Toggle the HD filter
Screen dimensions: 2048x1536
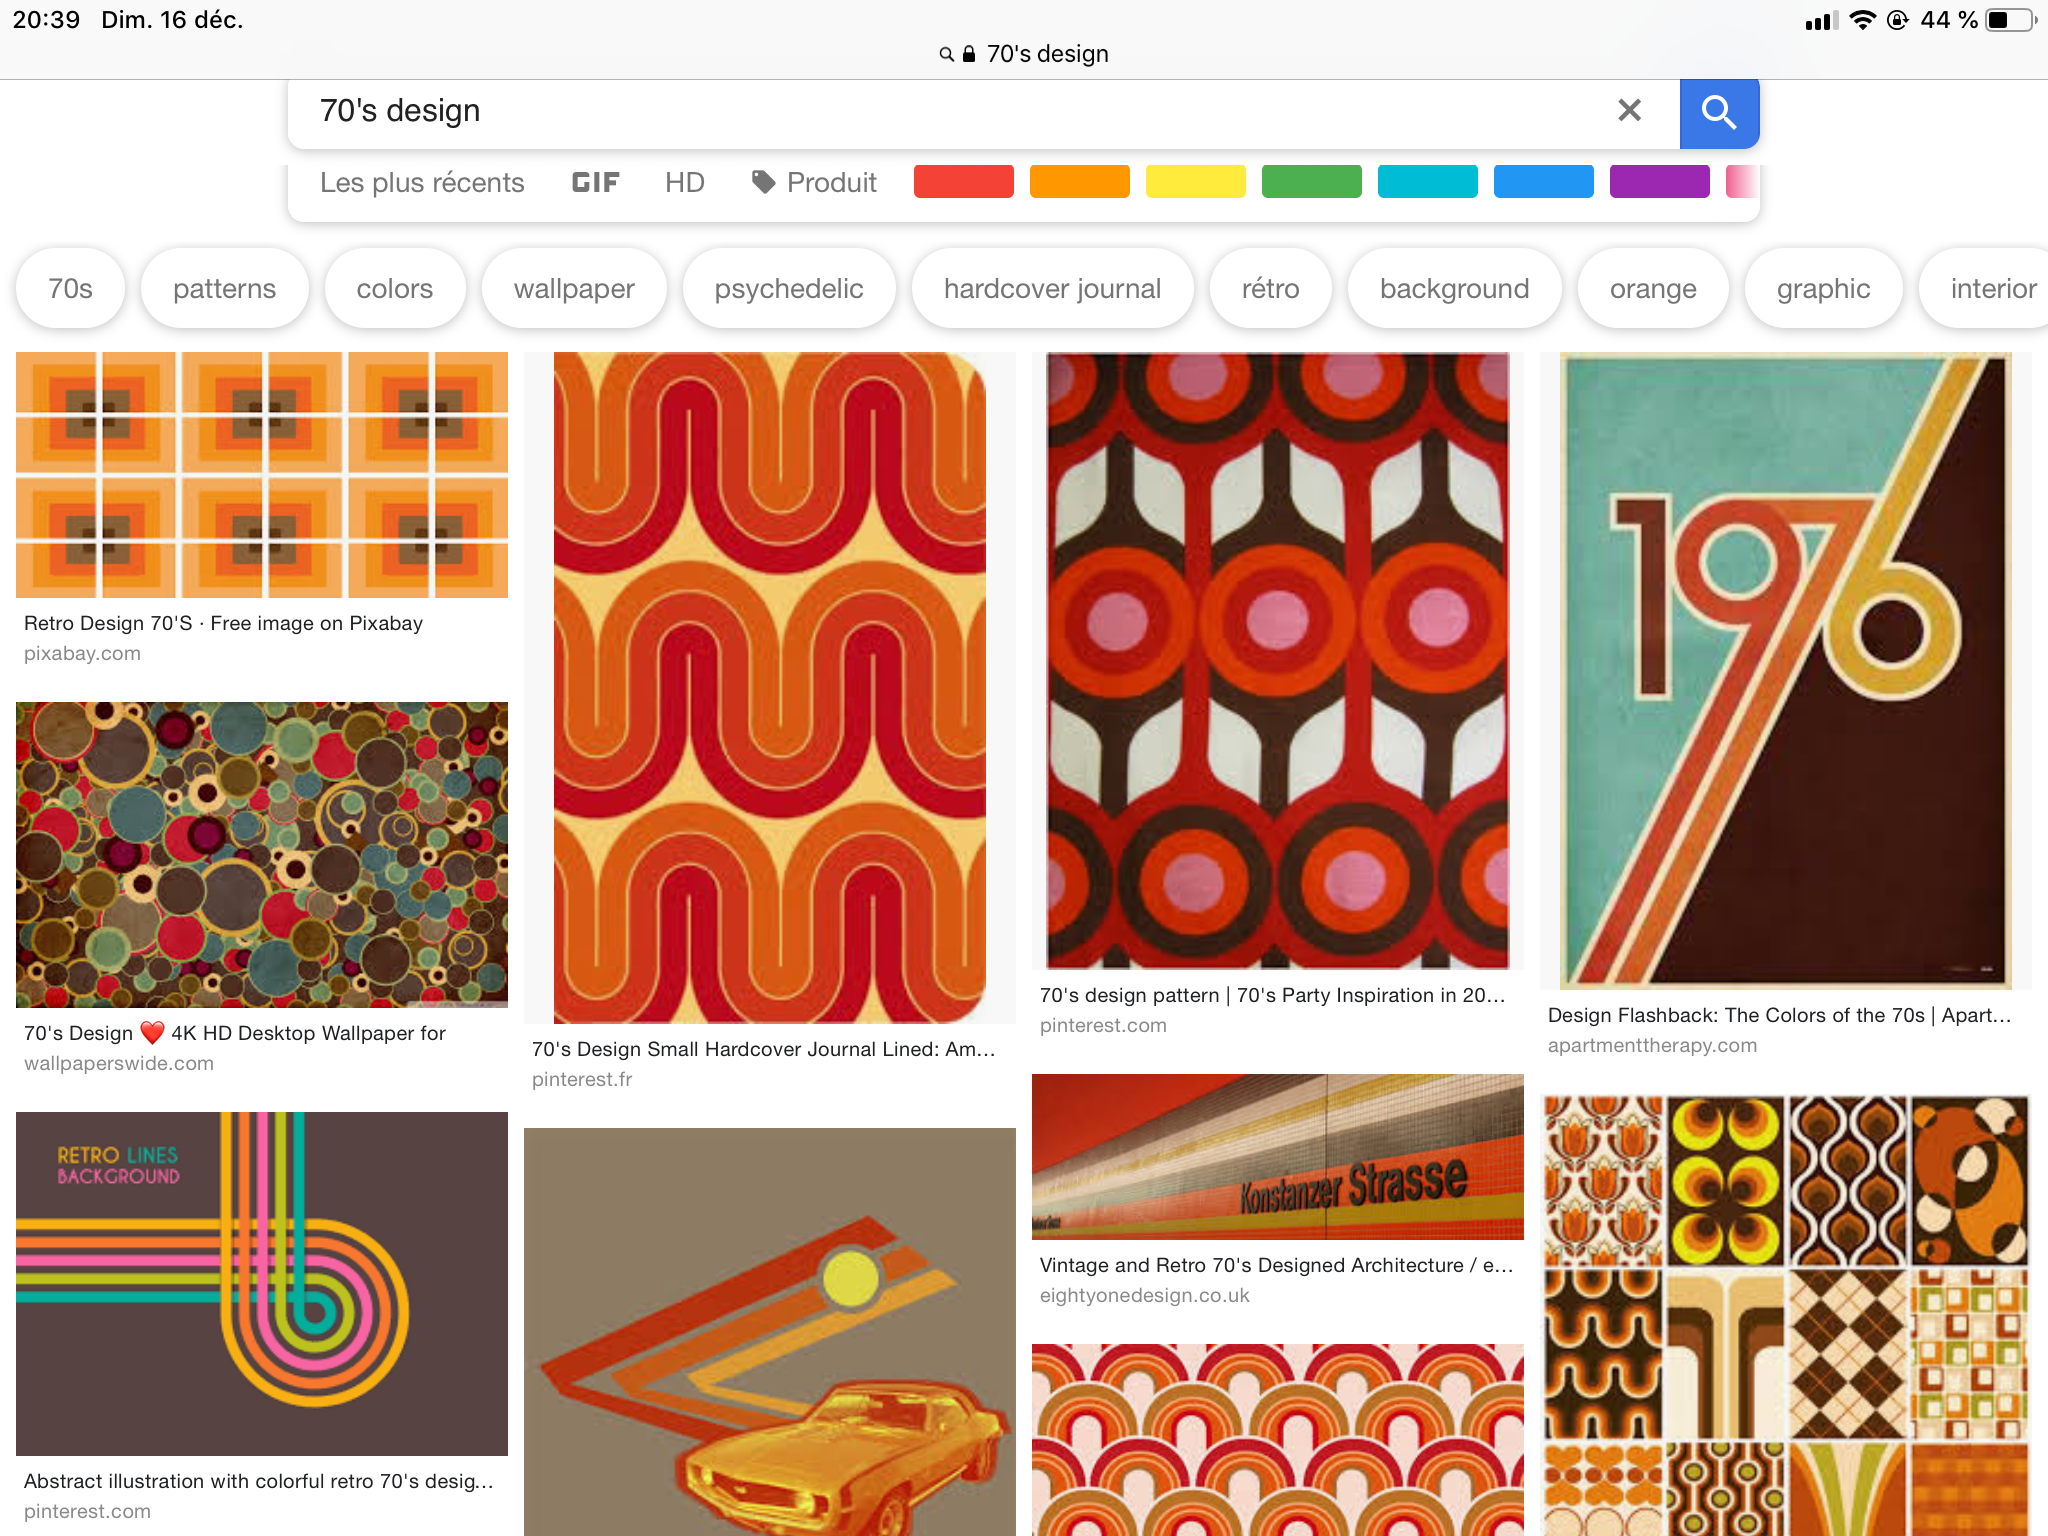pyautogui.click(x=684, y=182)
